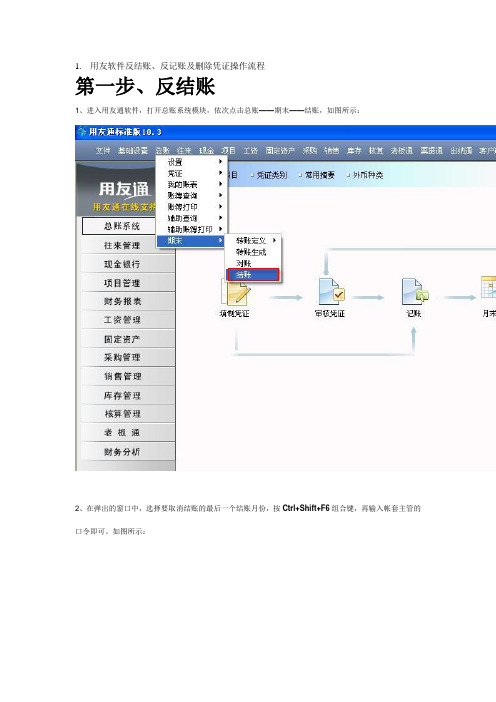Select 往来管理 in the sidebar
The height and width of the screenshot is (702, 496).
(128, 245)
